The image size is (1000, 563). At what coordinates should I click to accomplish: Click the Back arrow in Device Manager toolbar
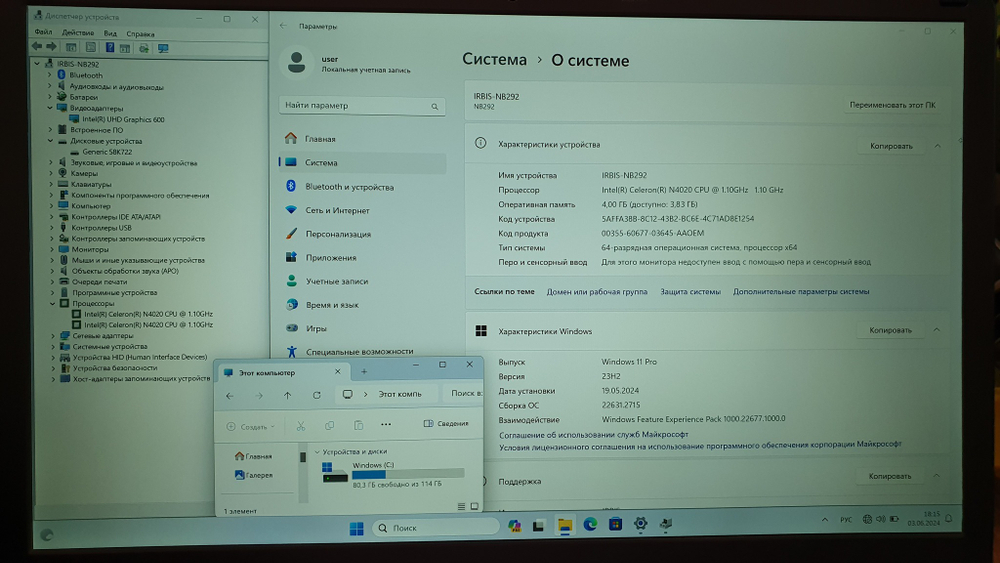(x=36, y=47)
